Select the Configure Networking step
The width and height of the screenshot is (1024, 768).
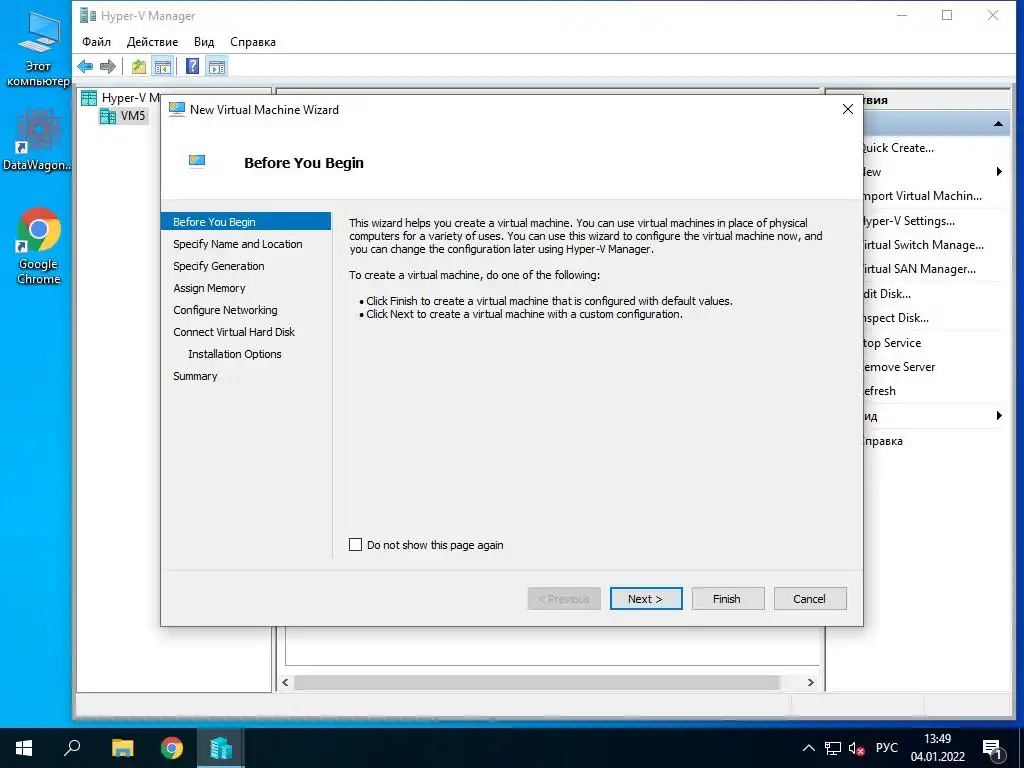pyautogui.click(x=225, y=310)
